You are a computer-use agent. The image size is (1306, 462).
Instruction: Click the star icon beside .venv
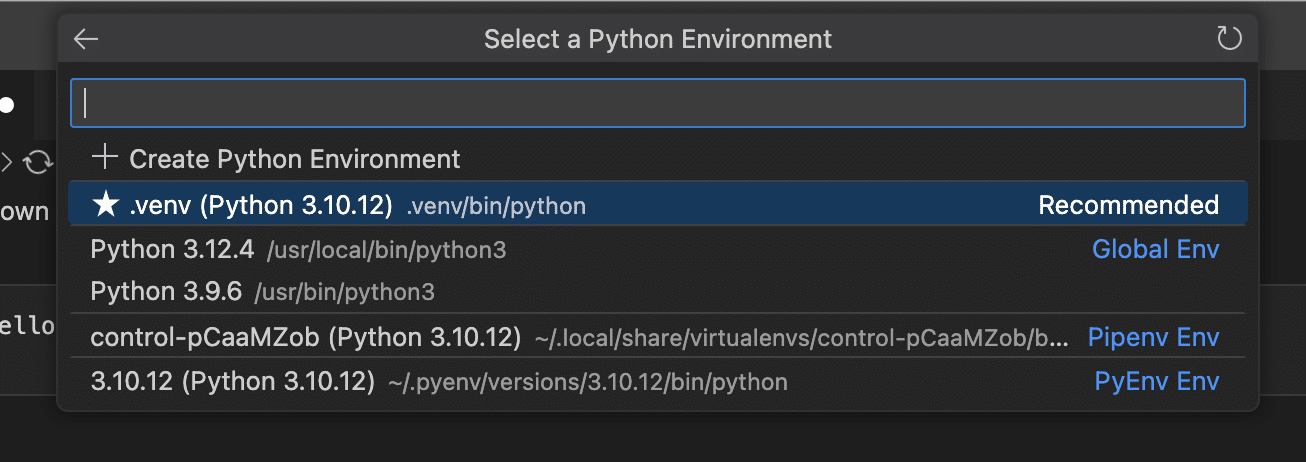105,205
